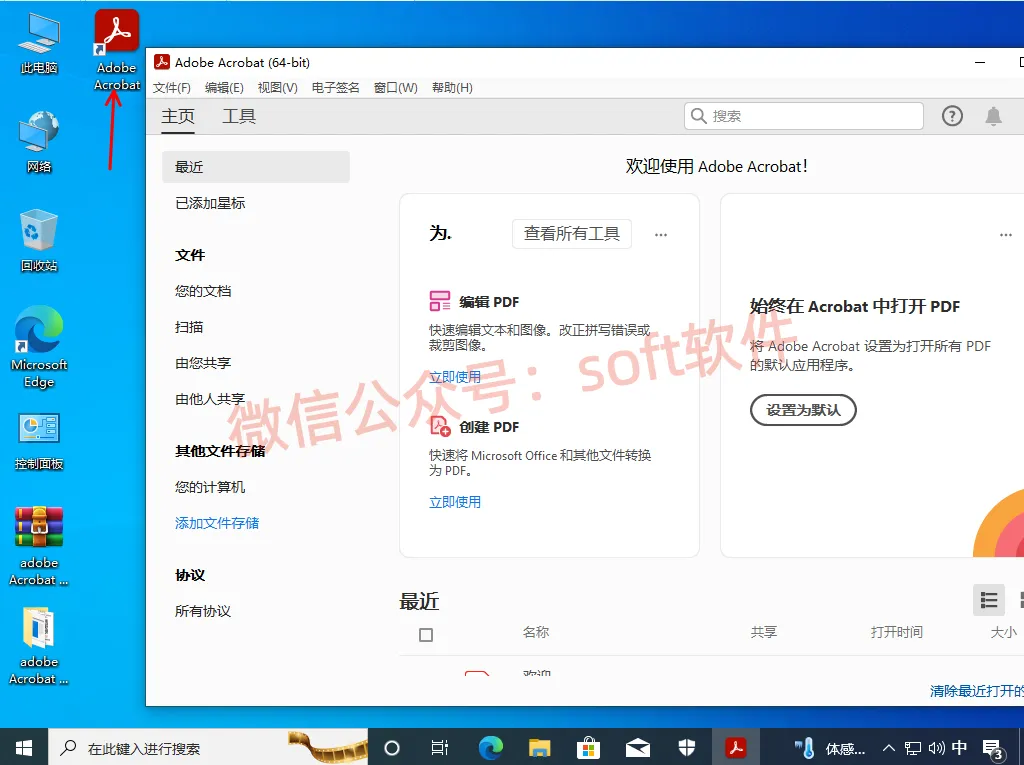Select the adobe Acrobat folder icon
Viewport: 1024px width, 765px height.
pyautogui.click(x=39, y=628)
